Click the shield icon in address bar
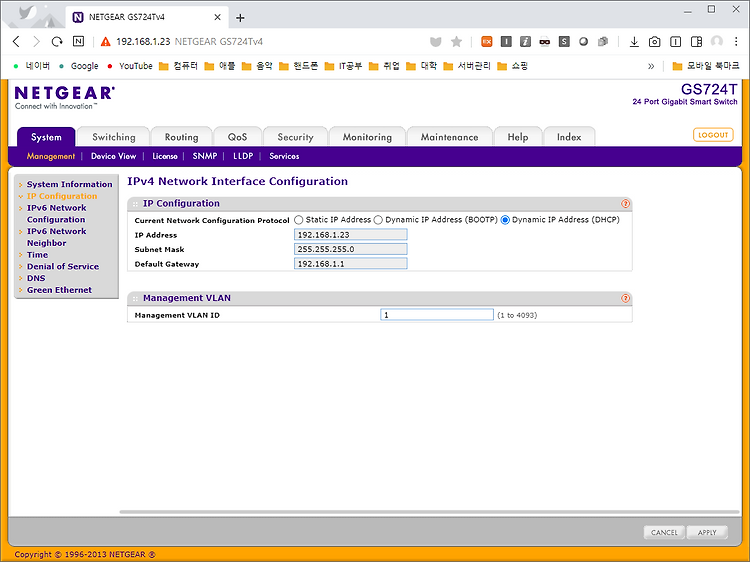750x562 pixels. click(435, 42)
